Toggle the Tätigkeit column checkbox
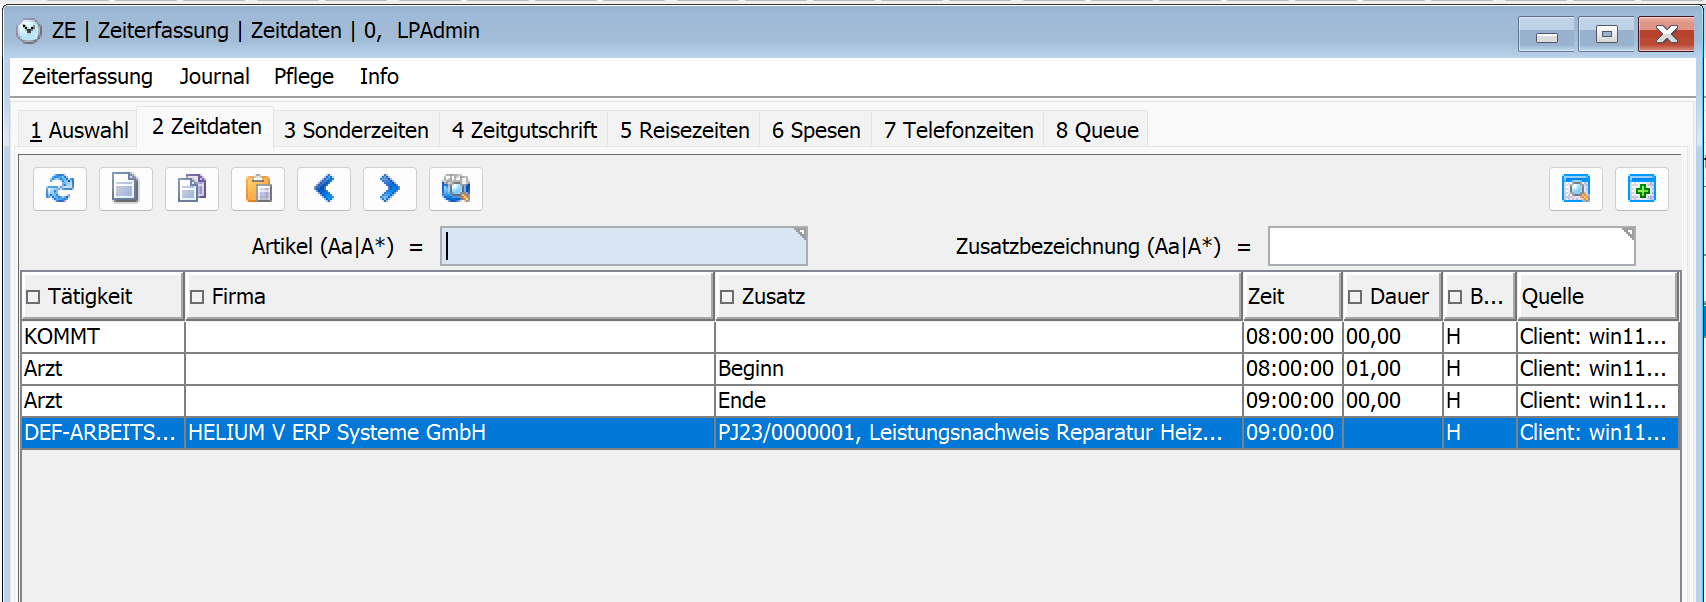Screen dimensions: 1706x602 click(x=33, y=297)
